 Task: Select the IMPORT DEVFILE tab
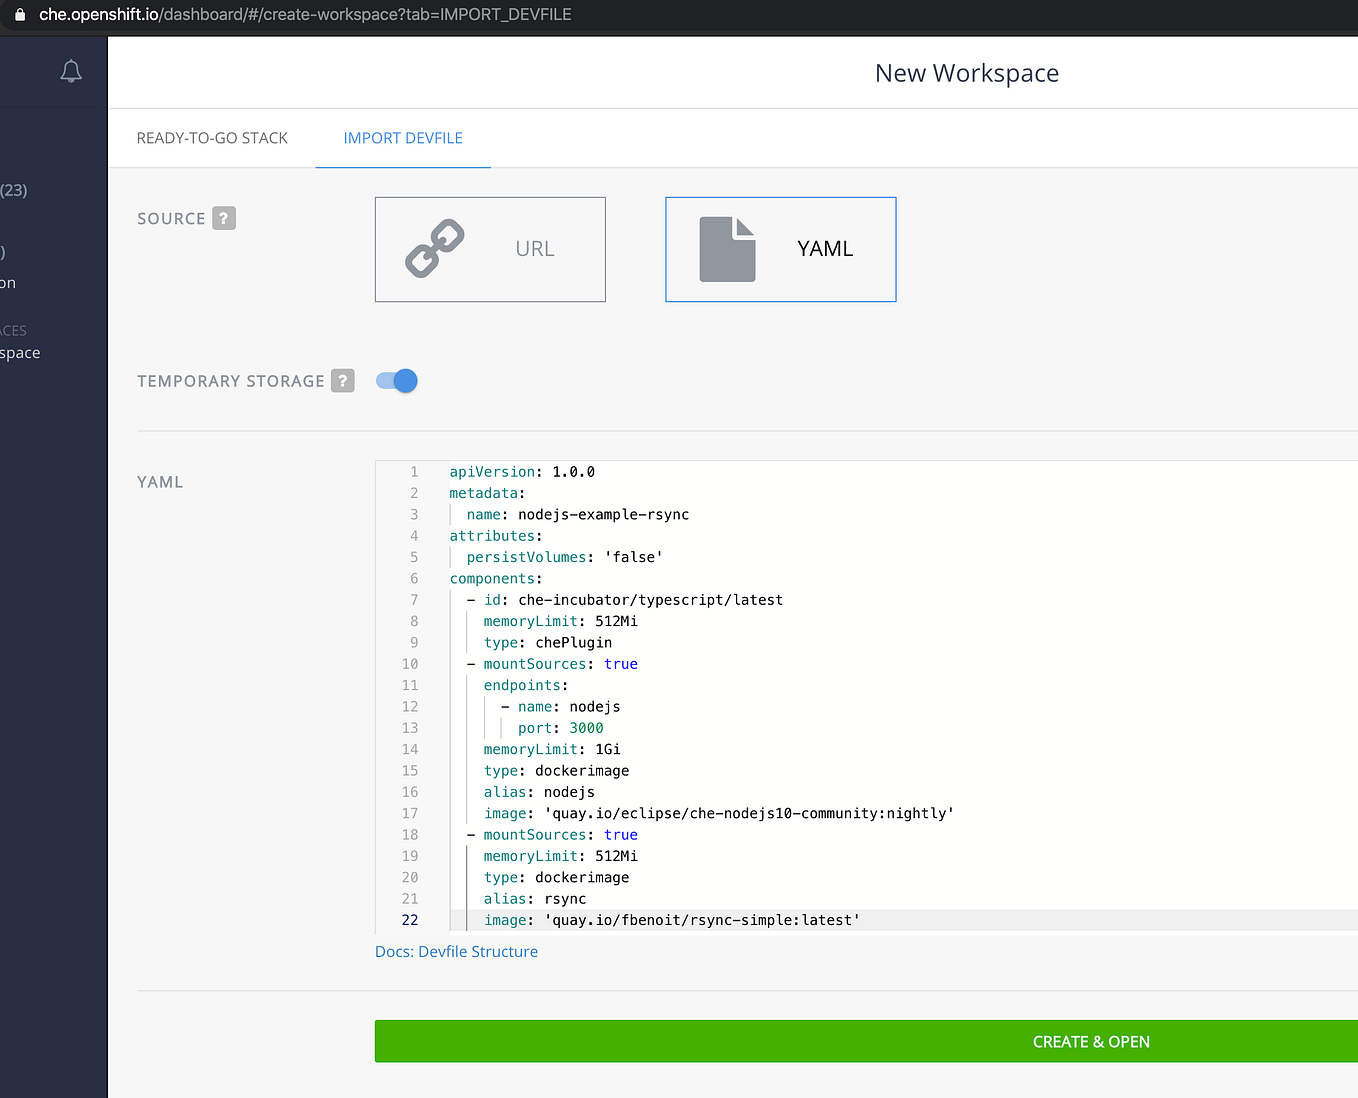tap(402, 137)
